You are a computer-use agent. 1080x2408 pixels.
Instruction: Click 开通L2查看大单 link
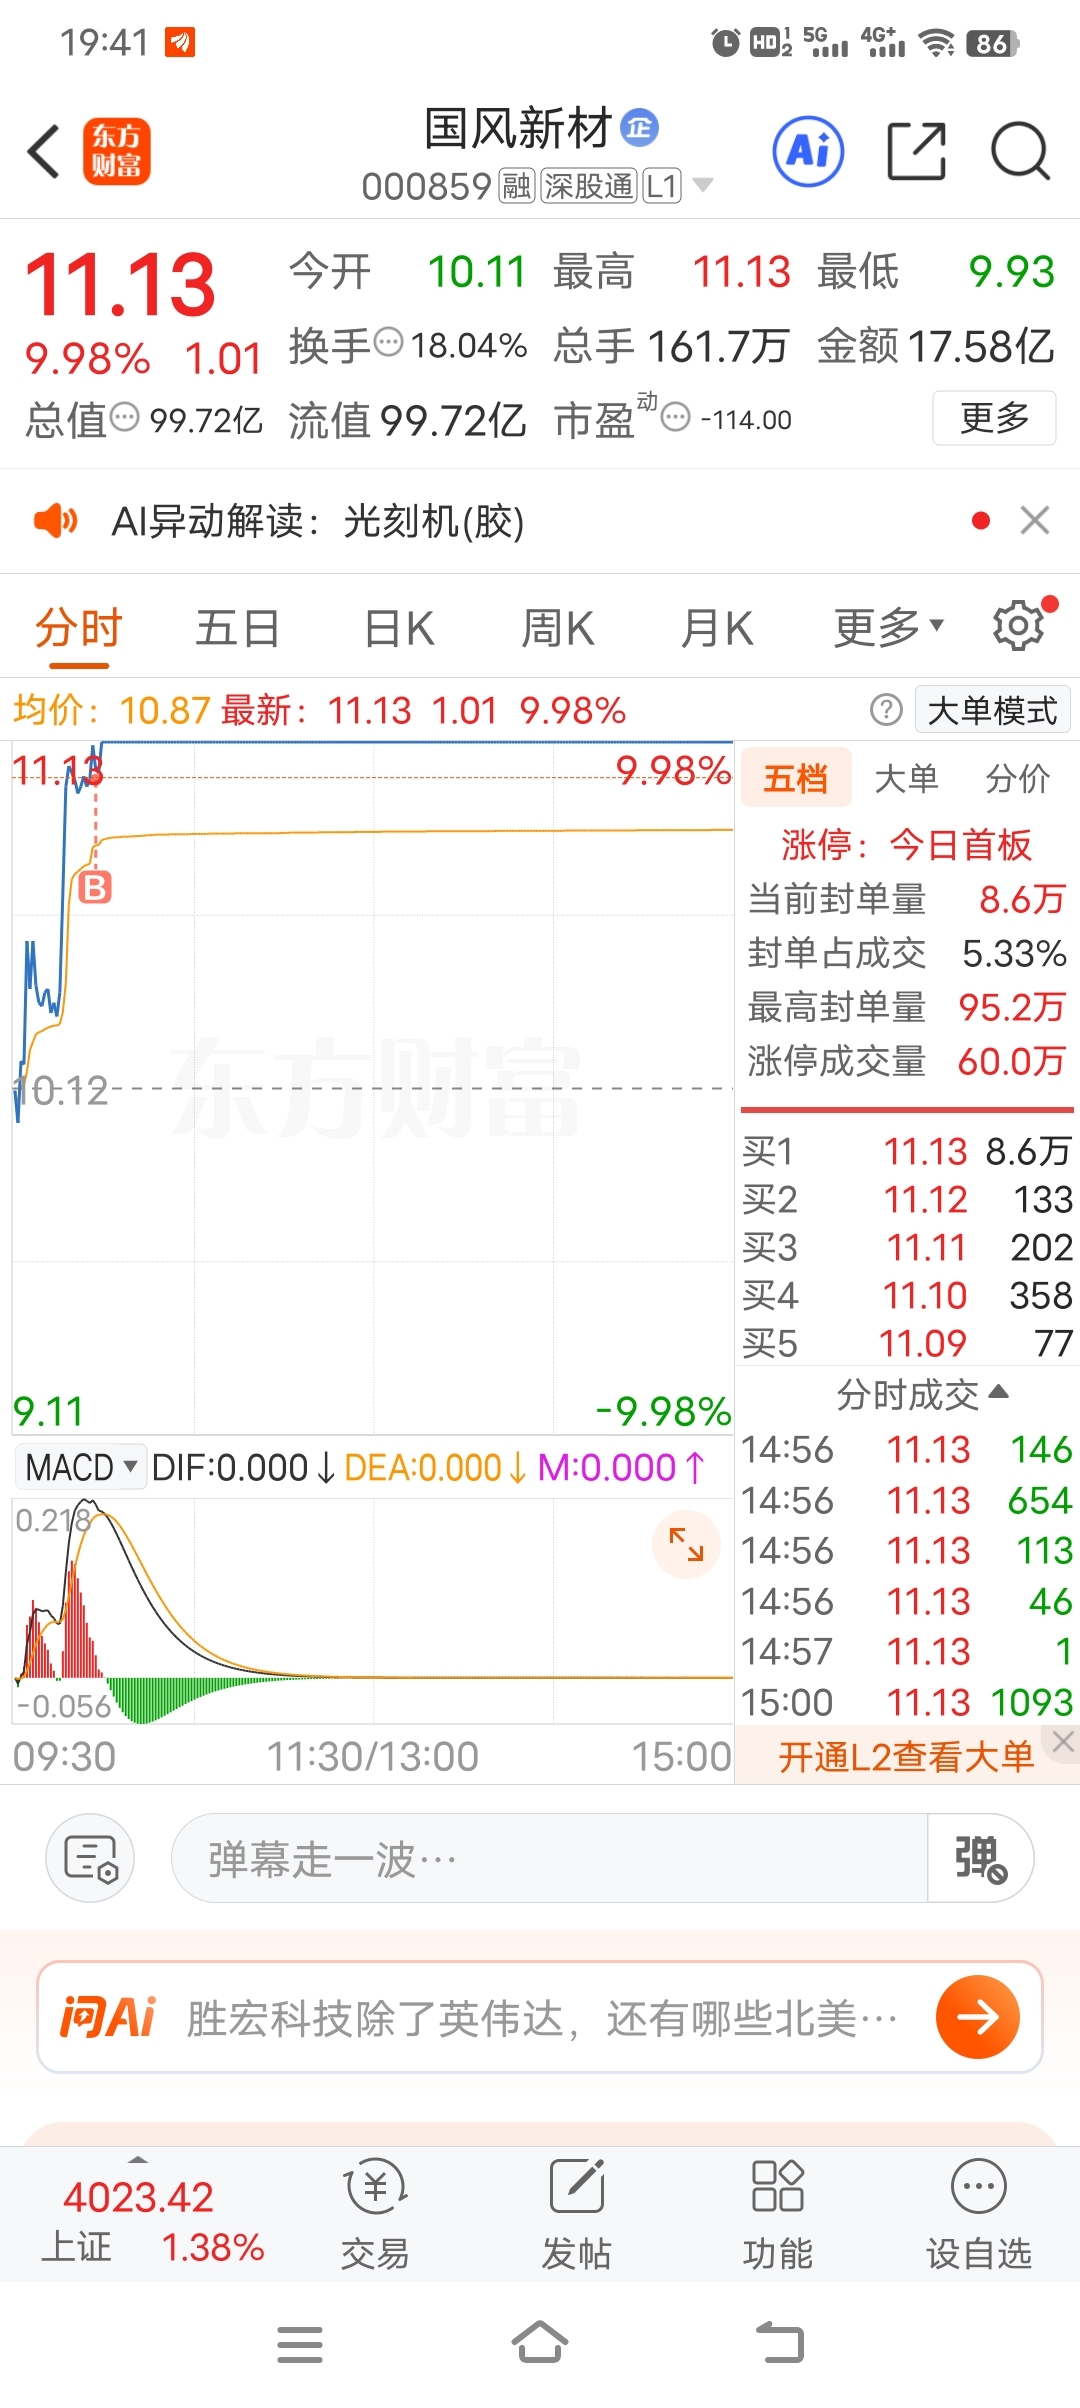click(x=905, y=1757)
